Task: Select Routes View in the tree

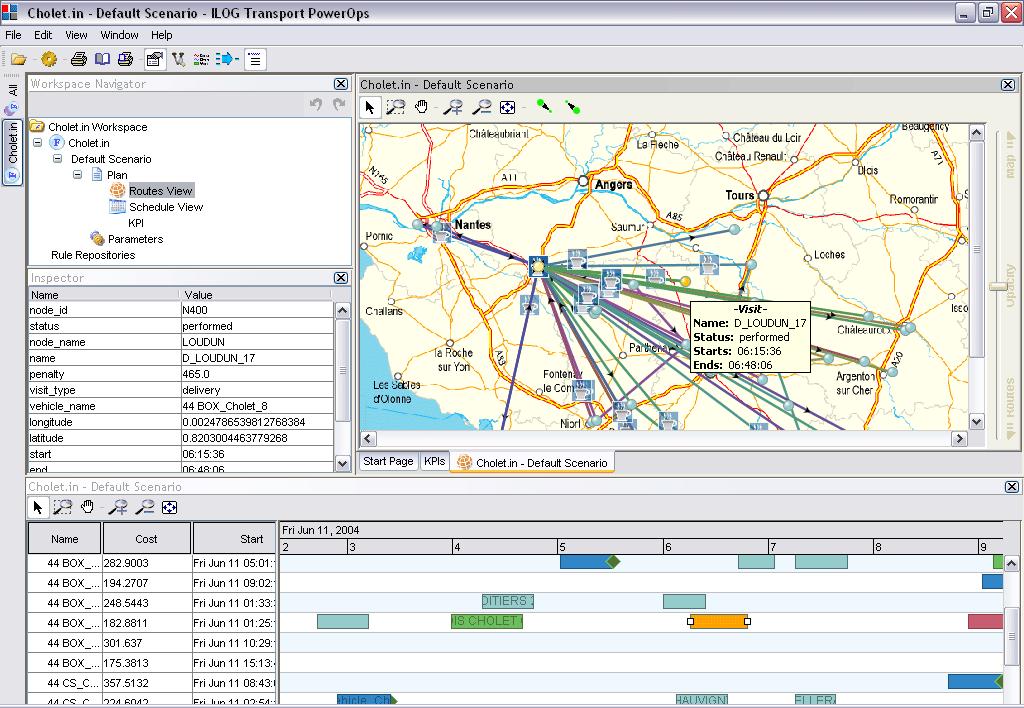Action: pos(160,191)
